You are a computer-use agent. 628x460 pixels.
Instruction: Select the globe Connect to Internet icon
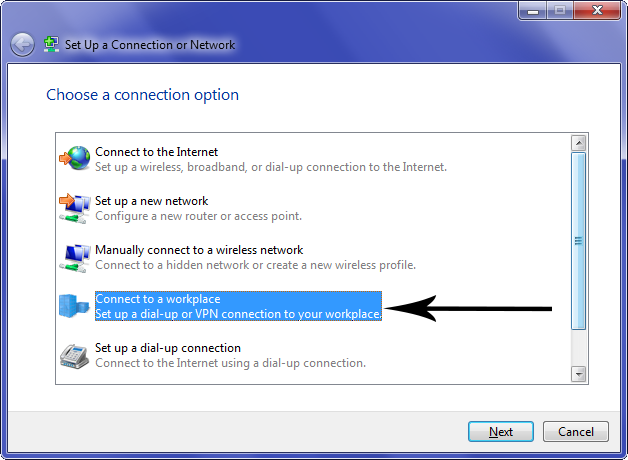[75, 158]
